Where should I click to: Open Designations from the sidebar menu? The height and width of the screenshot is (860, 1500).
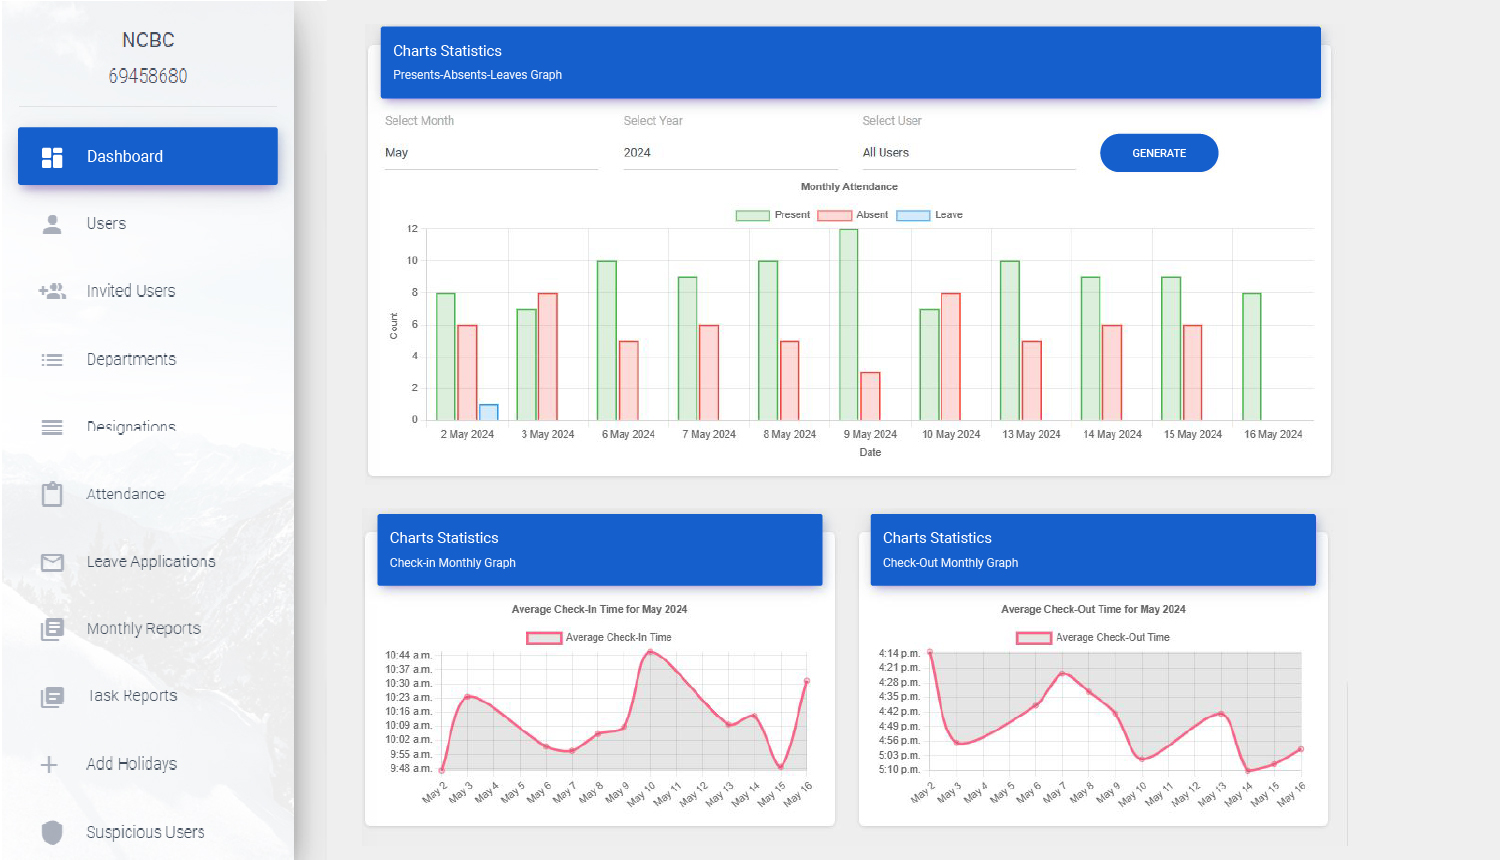131,427
